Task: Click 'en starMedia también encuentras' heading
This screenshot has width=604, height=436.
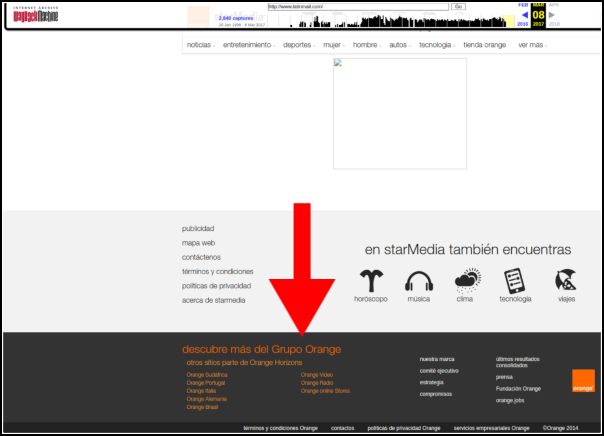Action: tap(468, 250)
